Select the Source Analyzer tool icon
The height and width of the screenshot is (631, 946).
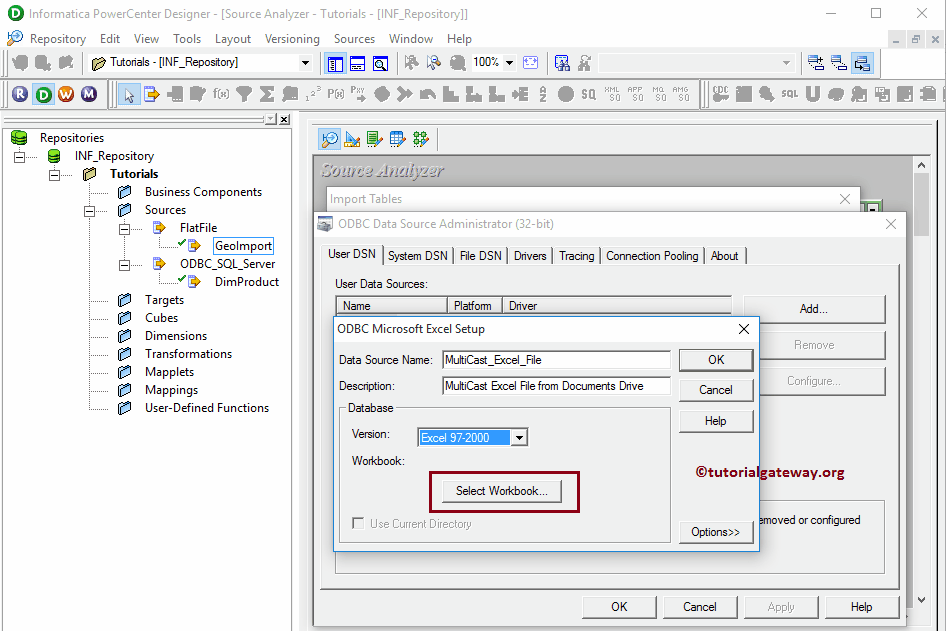pyautogui.click(x=329, y=139)
